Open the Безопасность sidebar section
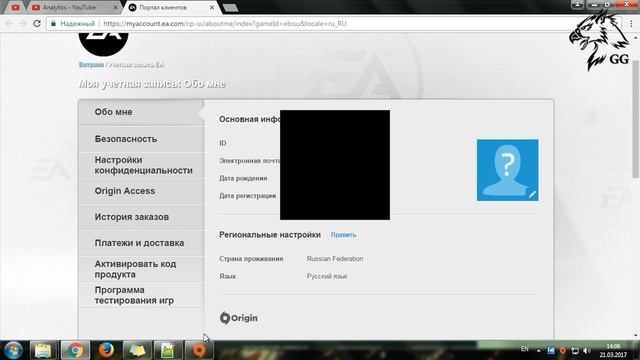This screenshot has height=360, width=640. click(x=141, y=139)
